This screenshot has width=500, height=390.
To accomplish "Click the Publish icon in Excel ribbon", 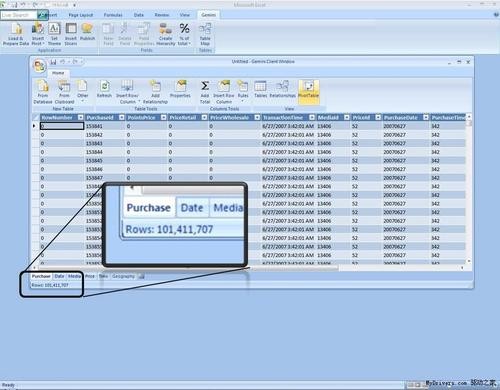I will pyautogui.click(x=87, y=32).
